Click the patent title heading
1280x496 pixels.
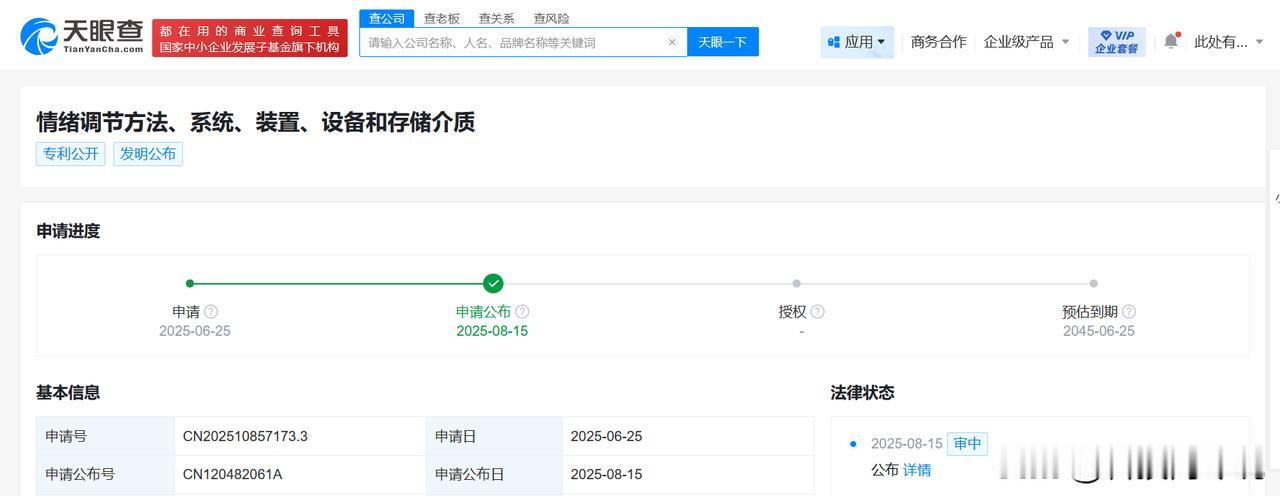point(256,122)
